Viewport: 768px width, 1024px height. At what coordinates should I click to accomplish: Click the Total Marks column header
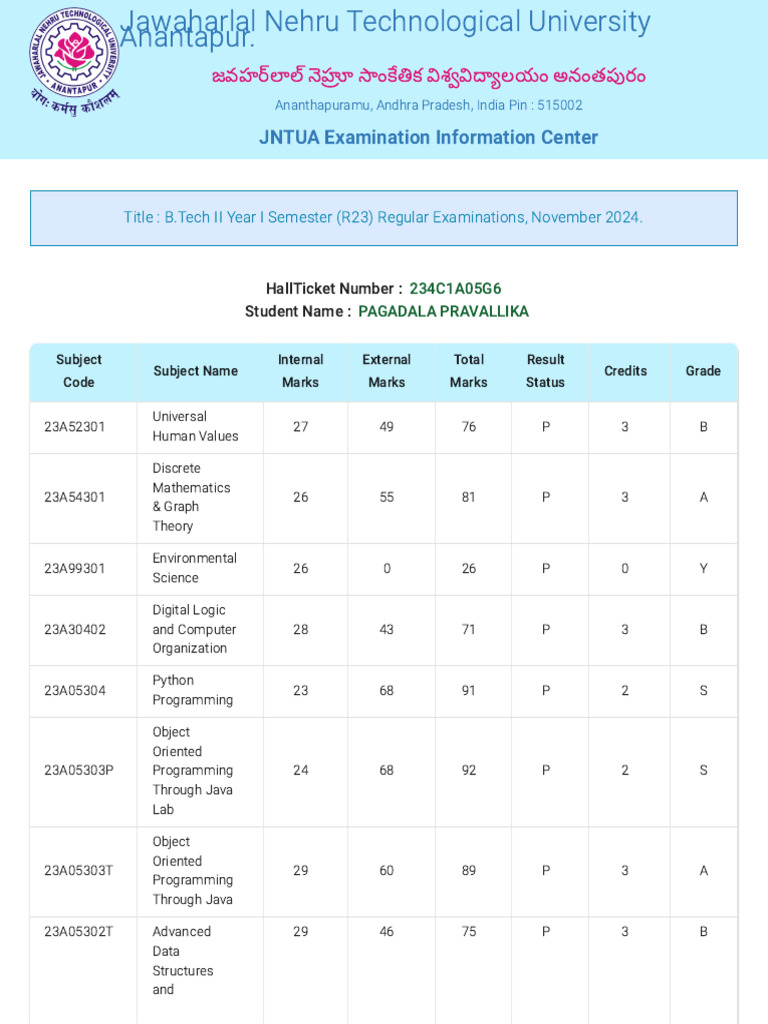click(469, 371)
